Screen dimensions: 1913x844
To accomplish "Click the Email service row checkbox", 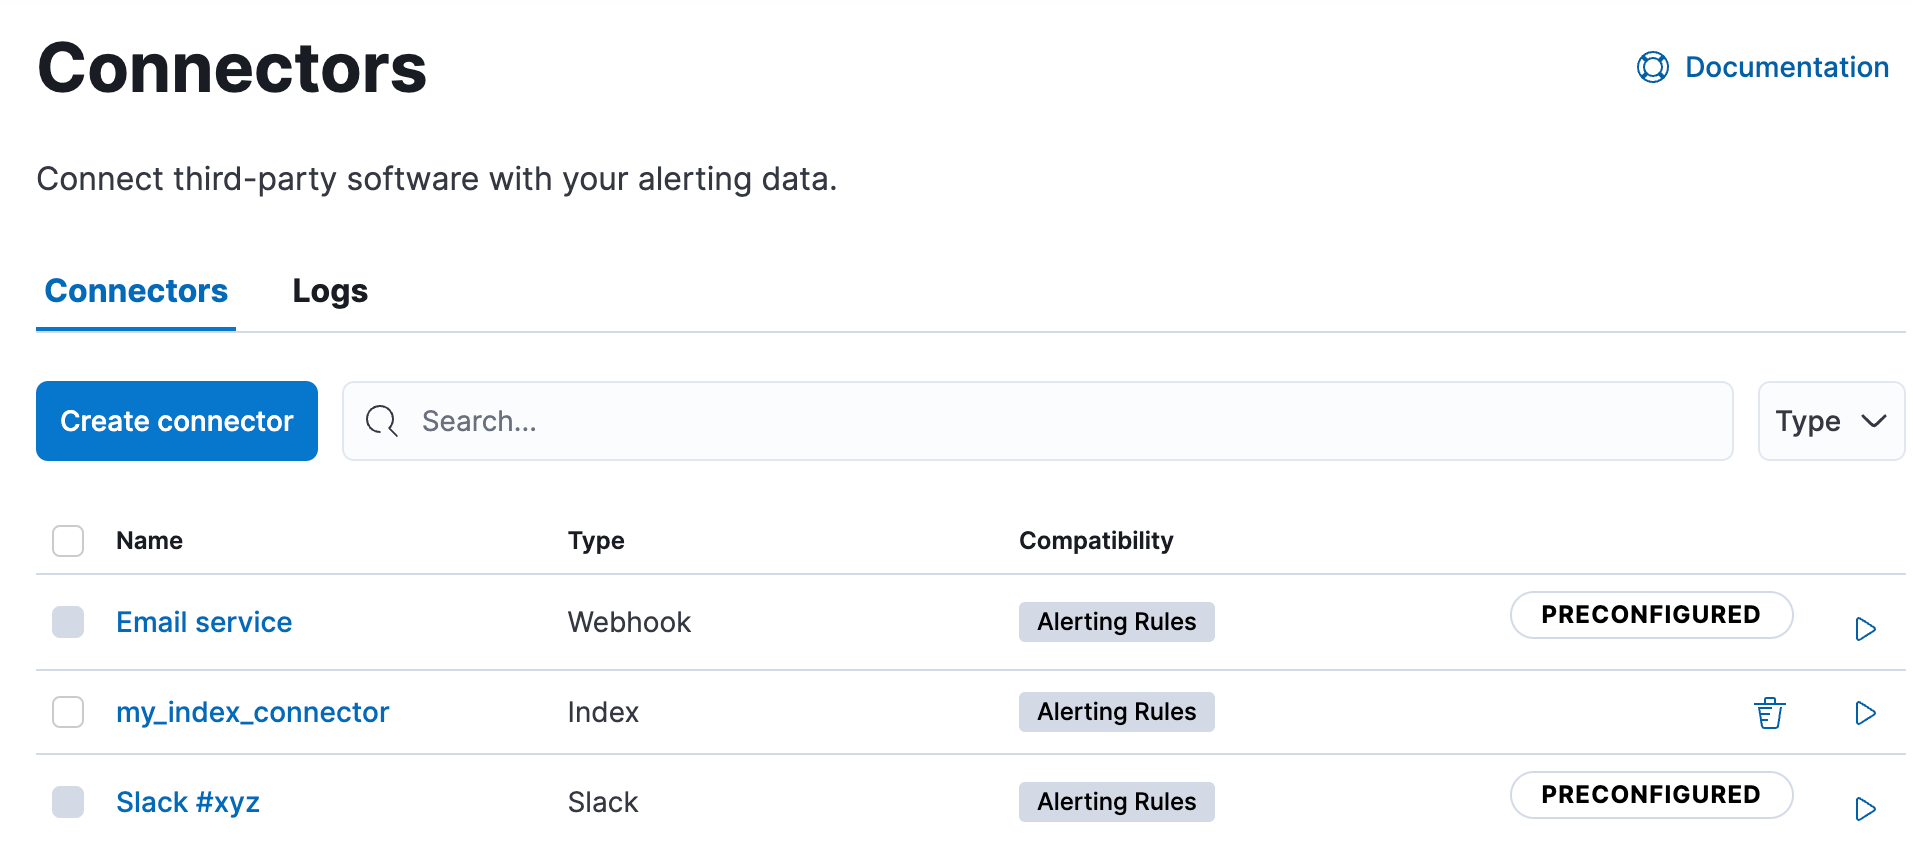I will tap(68, 622).
